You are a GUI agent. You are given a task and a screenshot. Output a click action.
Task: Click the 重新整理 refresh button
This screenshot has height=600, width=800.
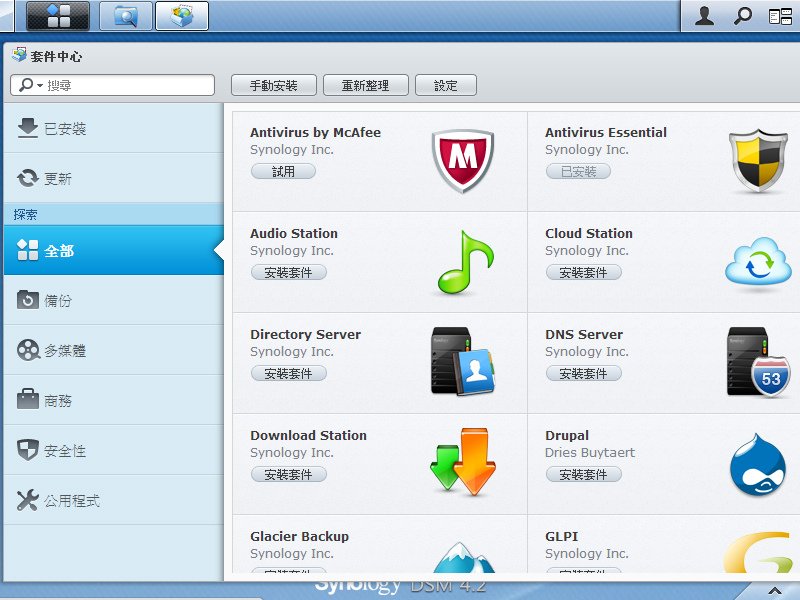pyautogui.click(x=365, y=85)
